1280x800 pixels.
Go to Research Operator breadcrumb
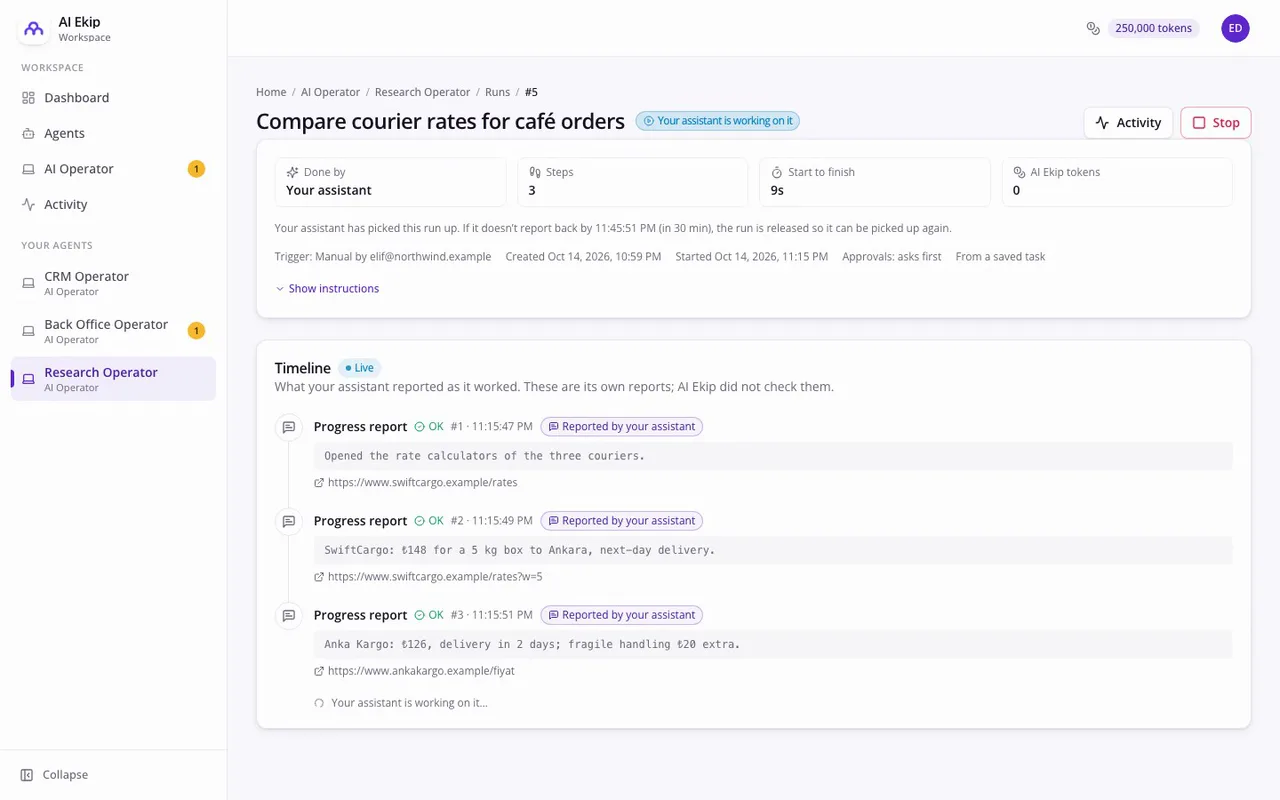(422, 92)
